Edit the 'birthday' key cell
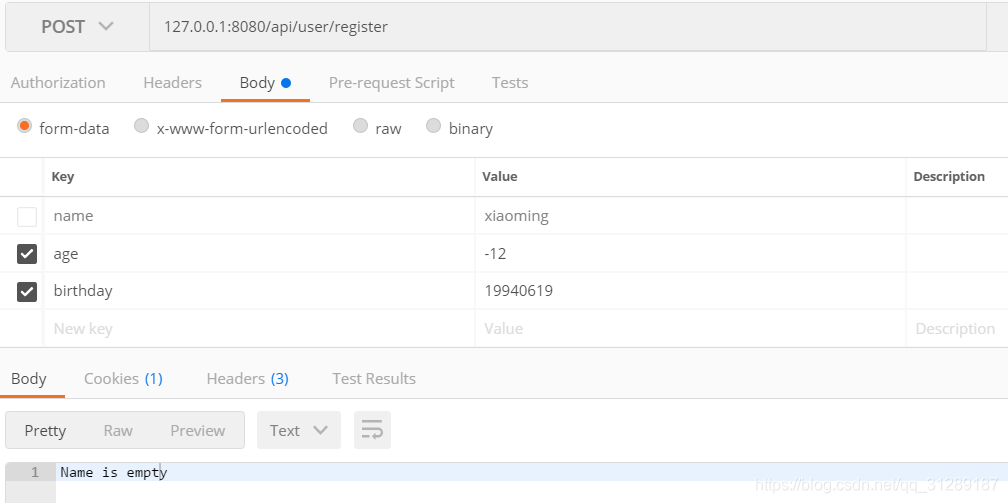This screenshot has width=1008, height=503. click(x=259, y=291)
